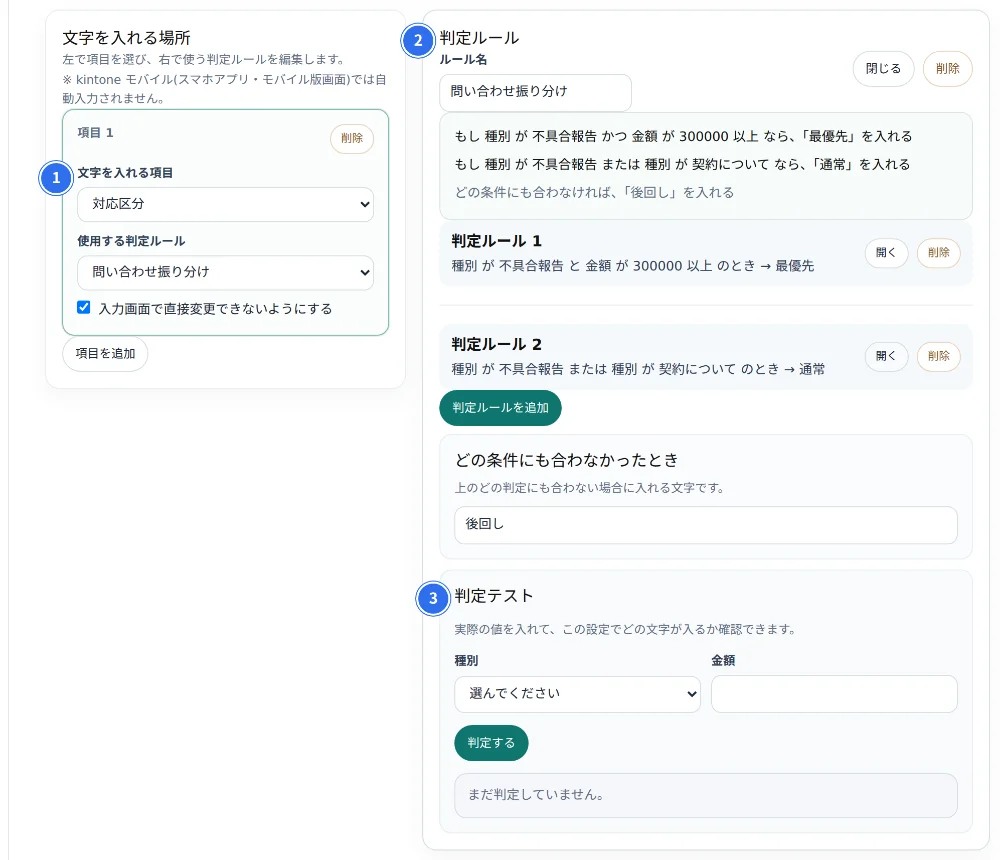This screenshot has width=1000, height=860.
Task: Open the 文字を入れる項目 dropdown showing 対応区分
Action: (225, 204)
